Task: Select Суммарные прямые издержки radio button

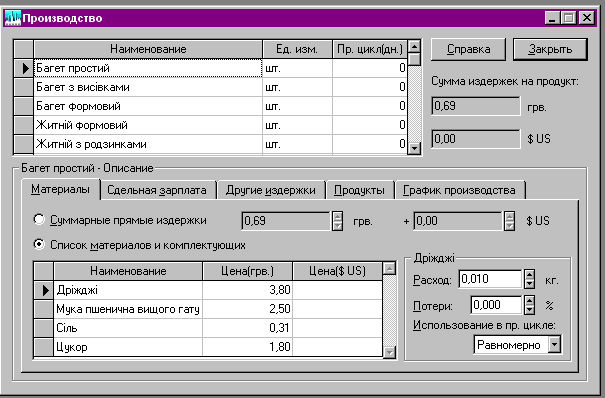Action: 39,219
